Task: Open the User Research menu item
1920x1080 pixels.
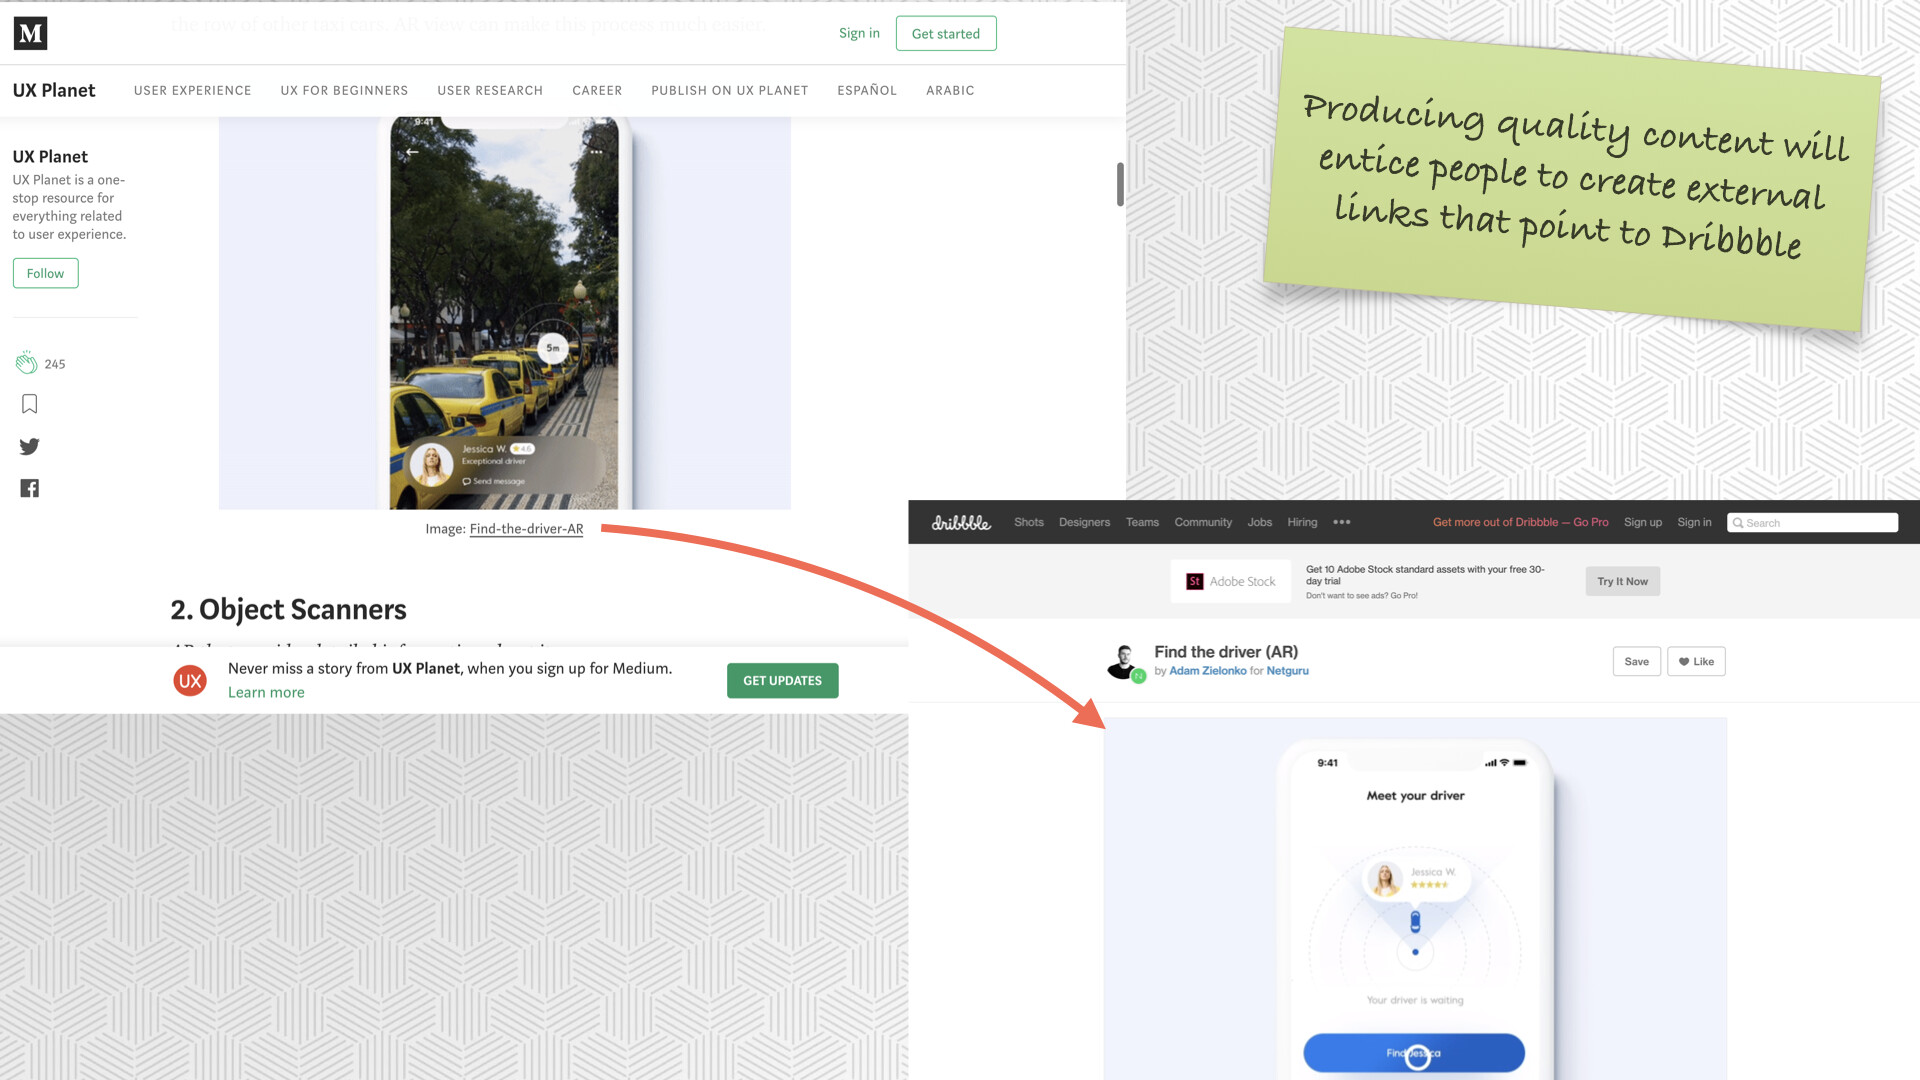Action: click(x=490, y=90)
